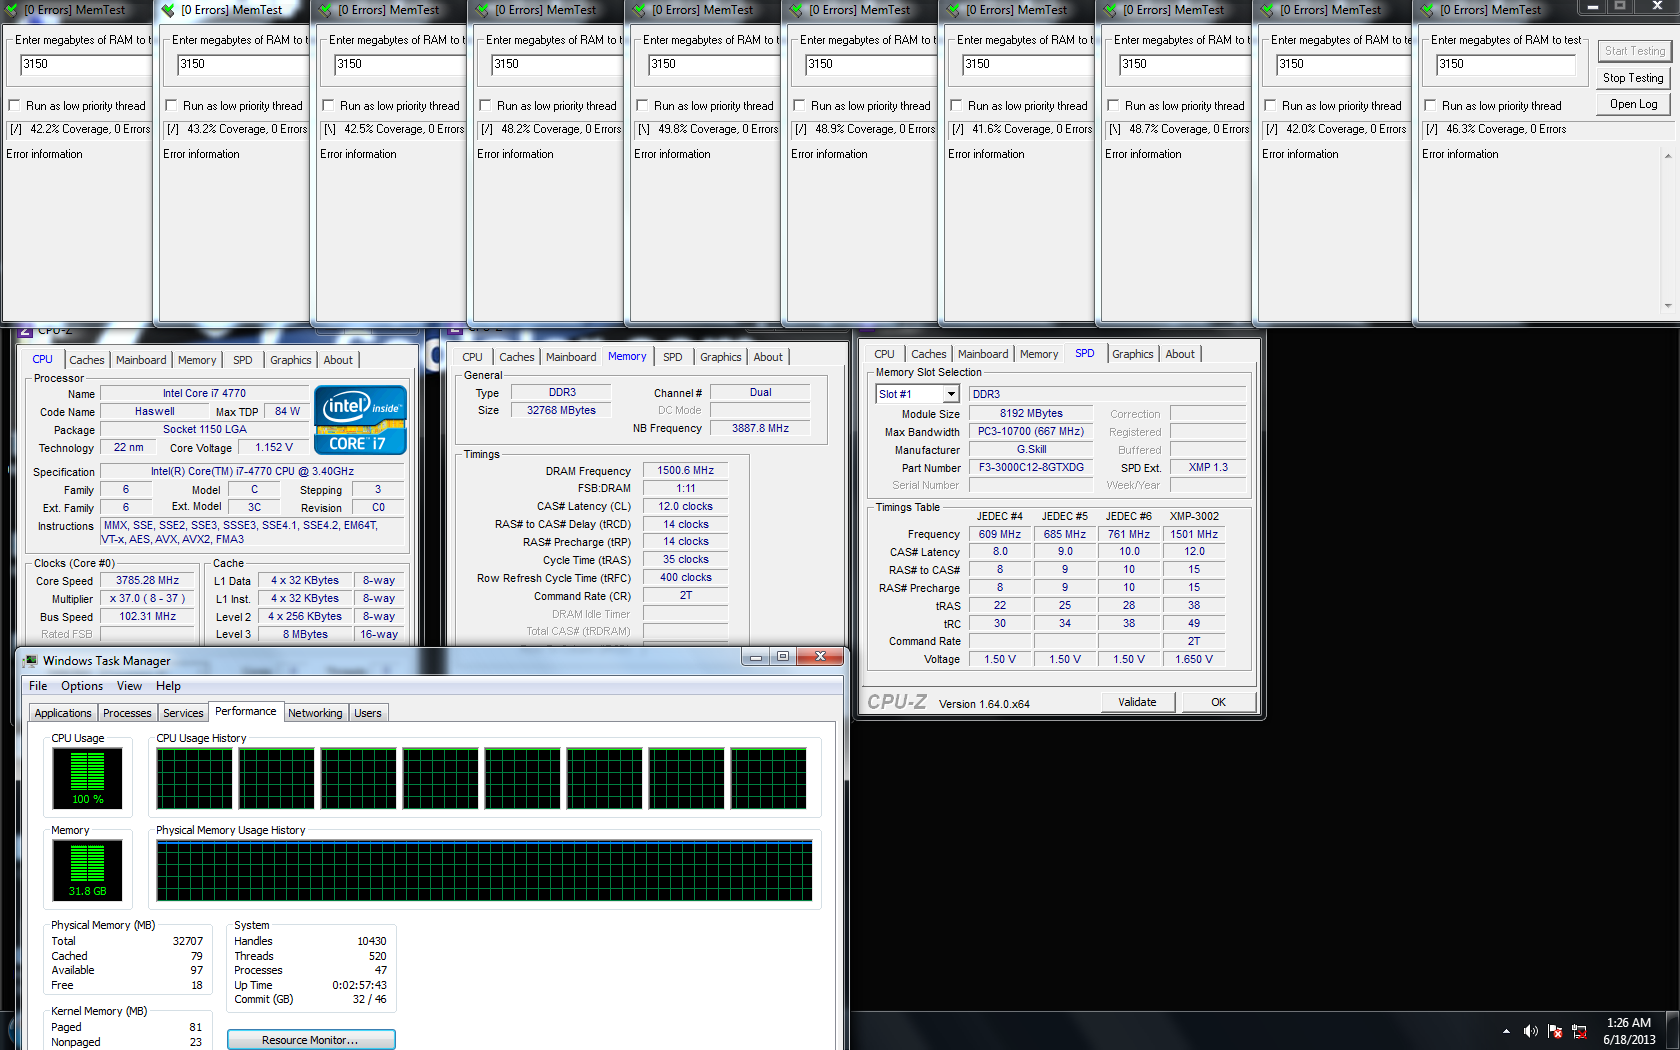Image resolution: width=1680 pixels, height=1050 pixels.
Task: Click the CPU Usage 100 % gauge
Action: pyautogui.click(x=87, y=779)
